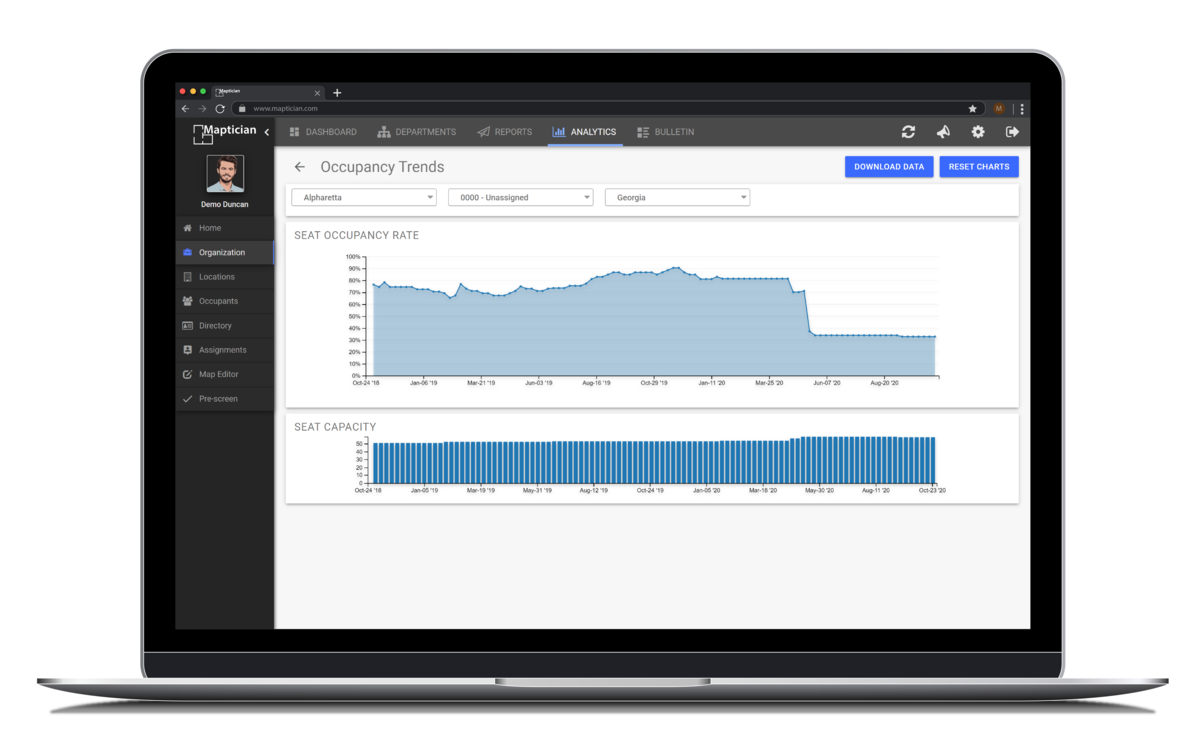Image resolution: width=1200 pixels, height=755 pixels.
Task: Open the Bulletin tab
Action: [x=666, y=132]
